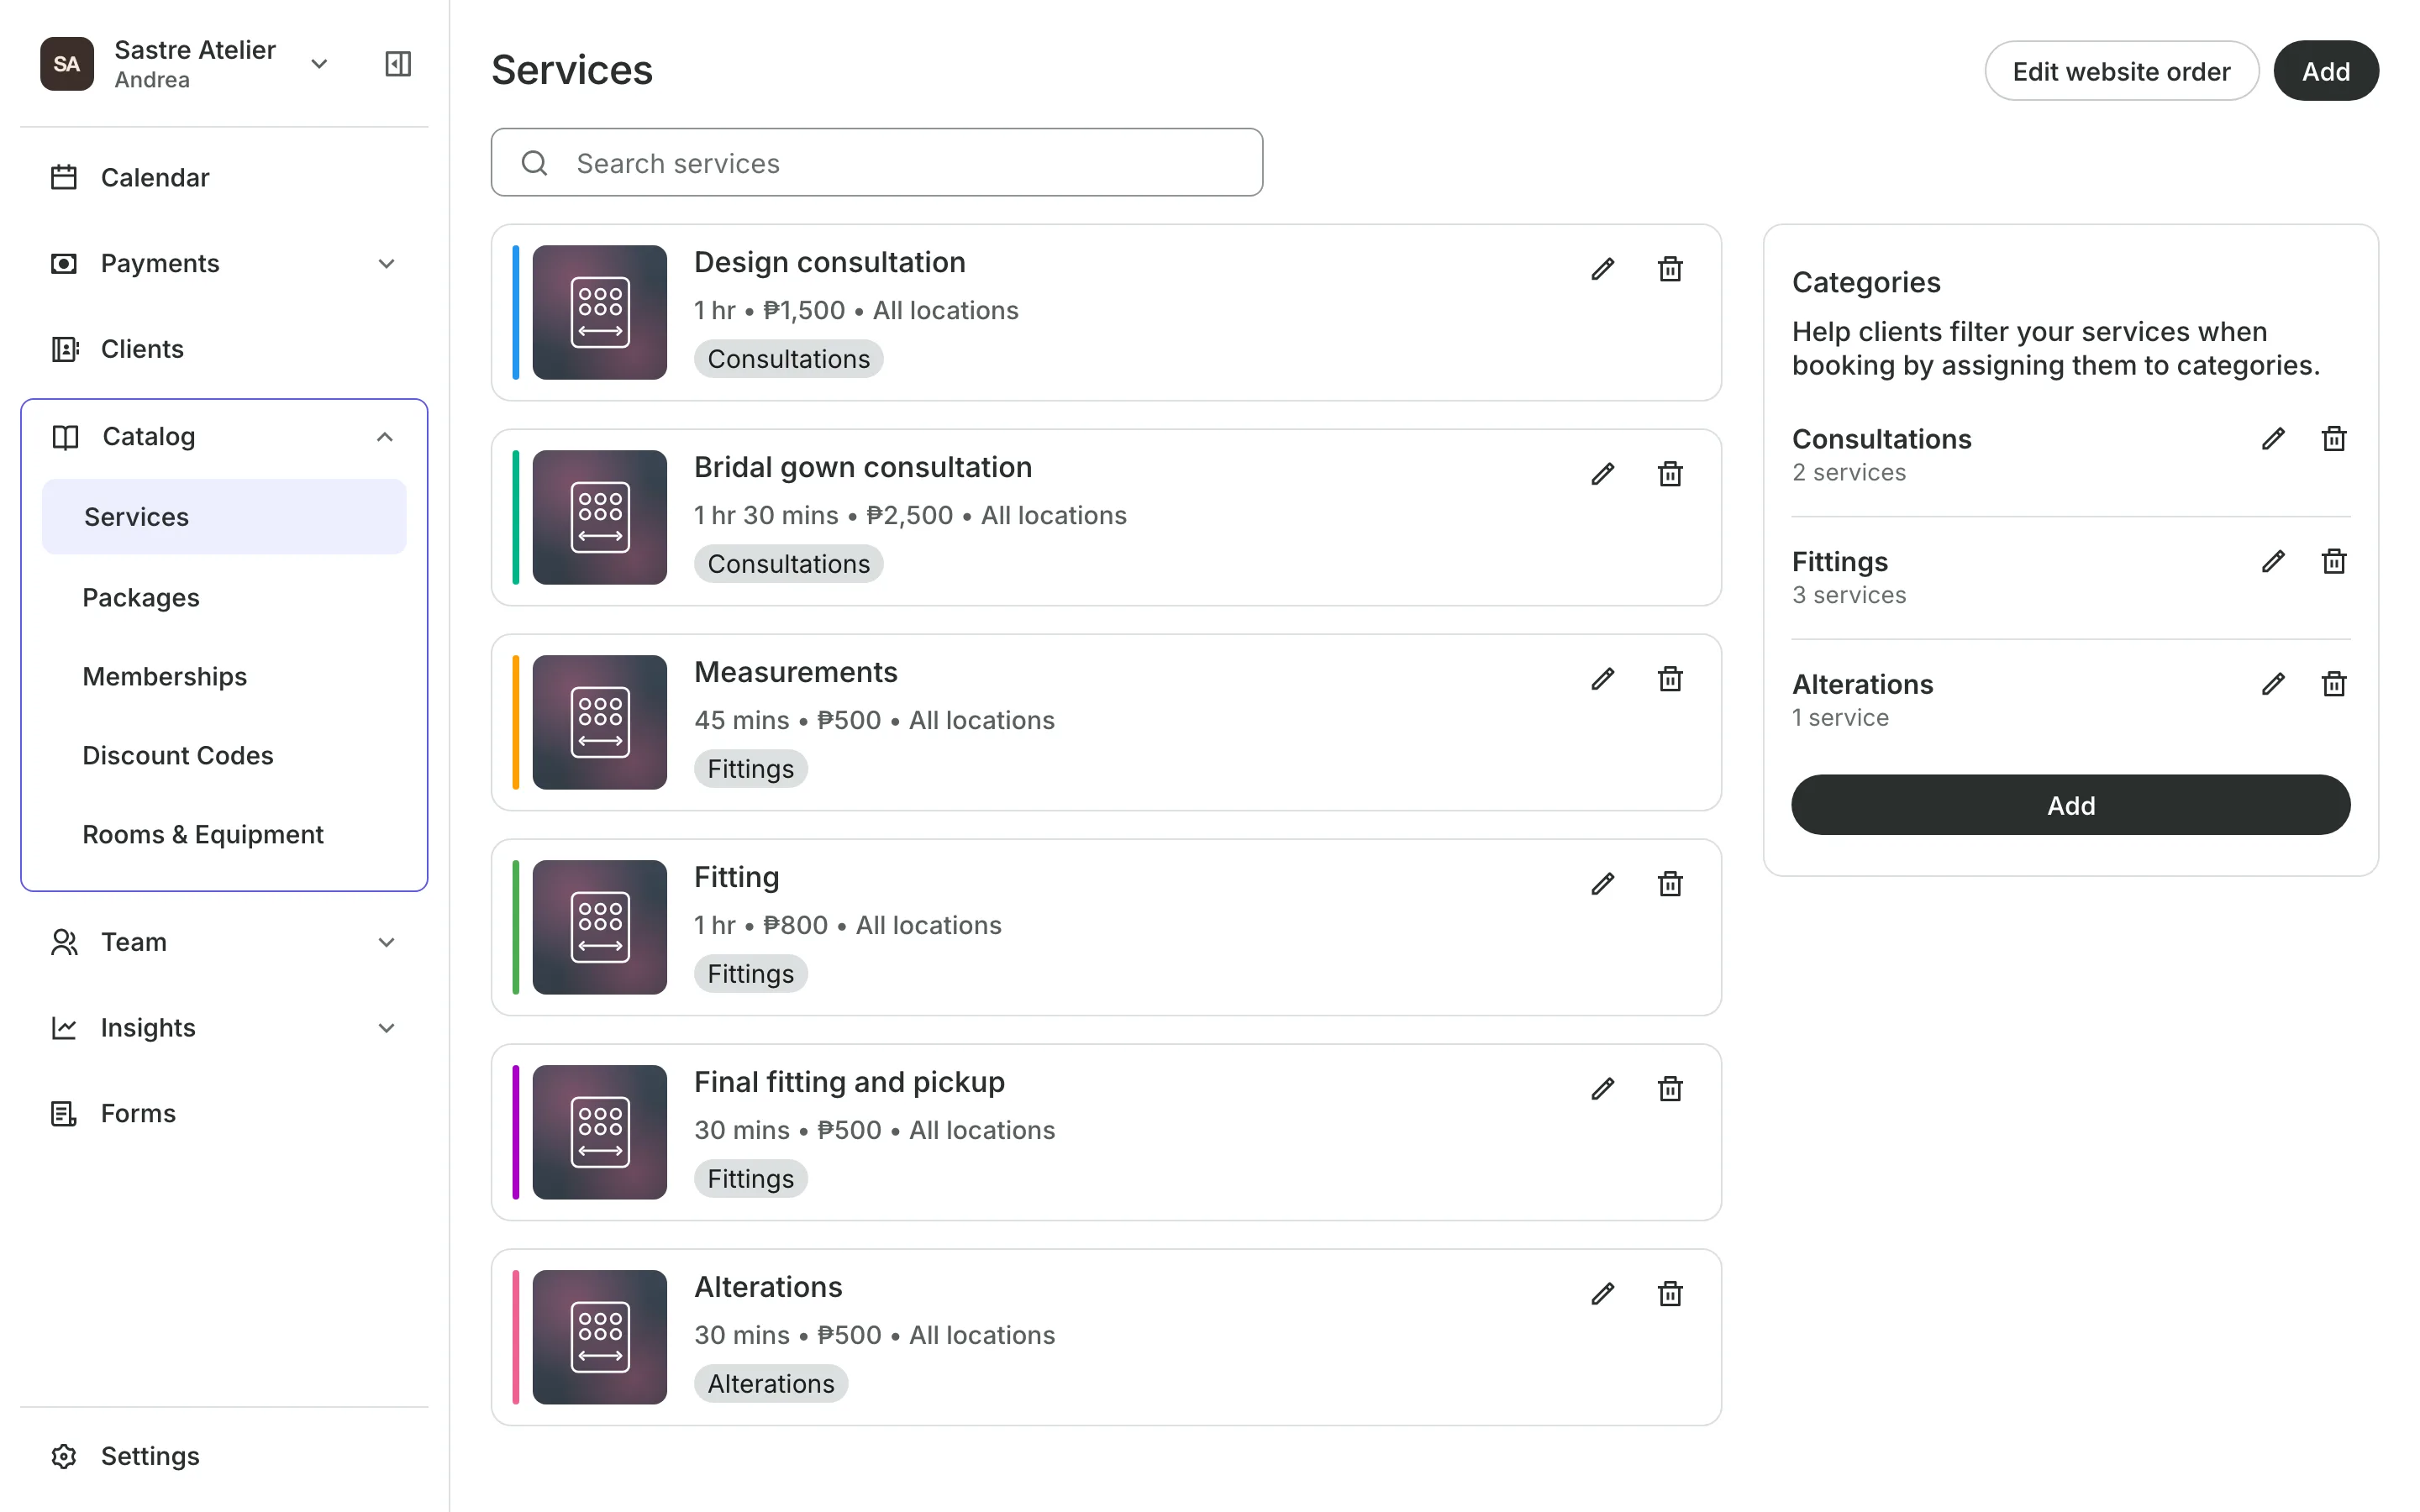The width and height of the screenshot is (2420, 1512).
Task: Delete the Alterations service in the list
Action: click(1670, 1294)
